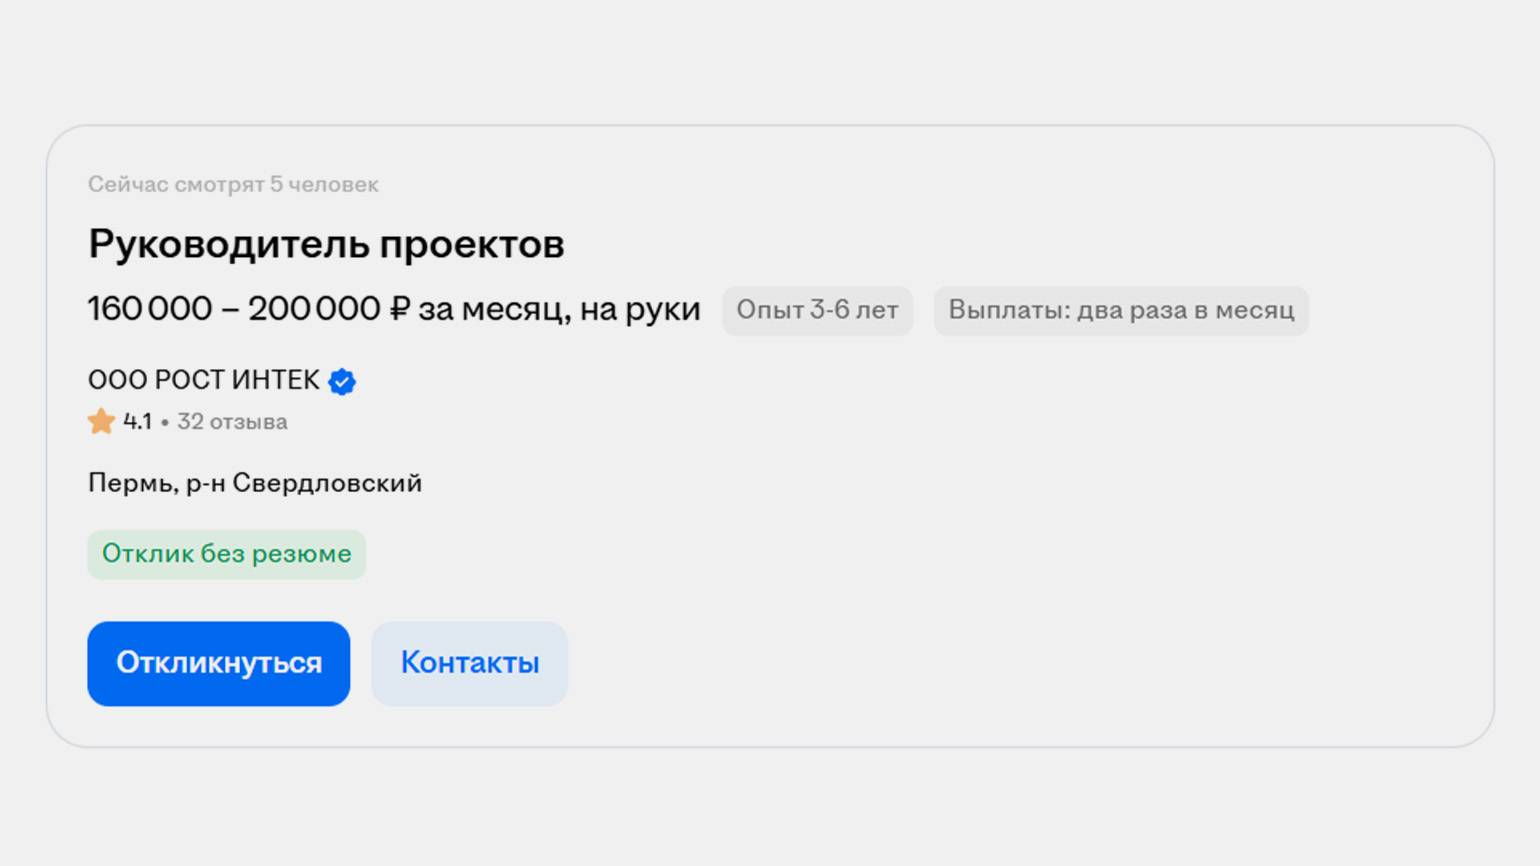Click the 200 000 upper salary figure
The image size is (1540, 866).
[x=314, y=310]
